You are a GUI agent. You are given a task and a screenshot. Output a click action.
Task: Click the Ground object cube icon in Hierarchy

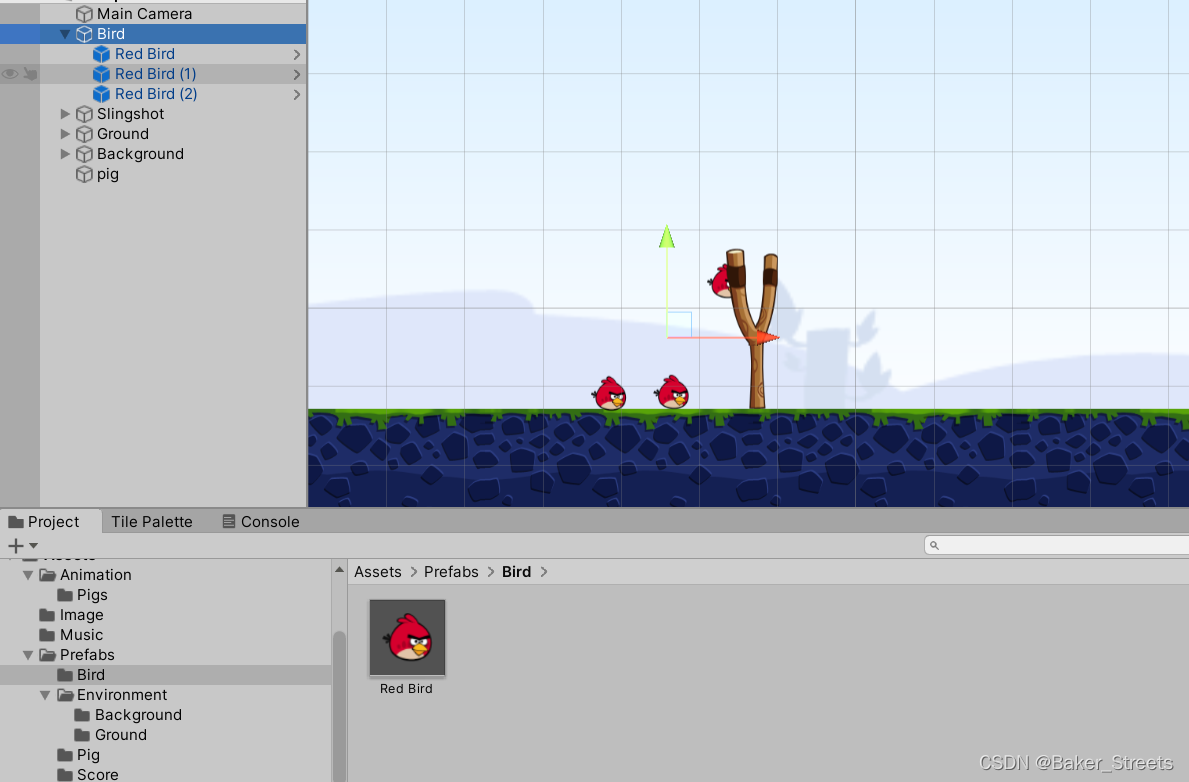84,134
